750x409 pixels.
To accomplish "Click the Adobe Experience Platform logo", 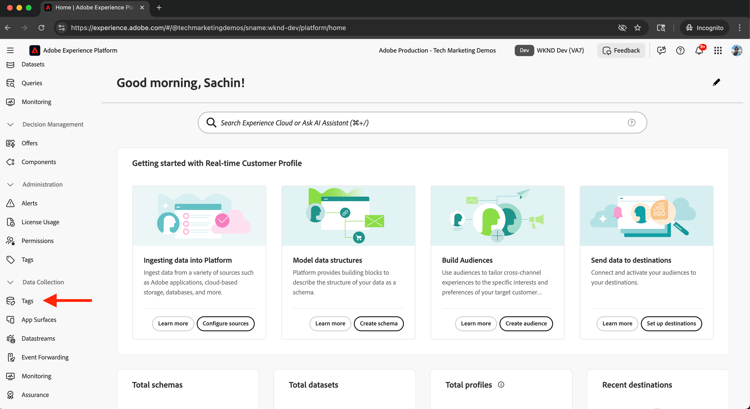I will tap(34, 50).
